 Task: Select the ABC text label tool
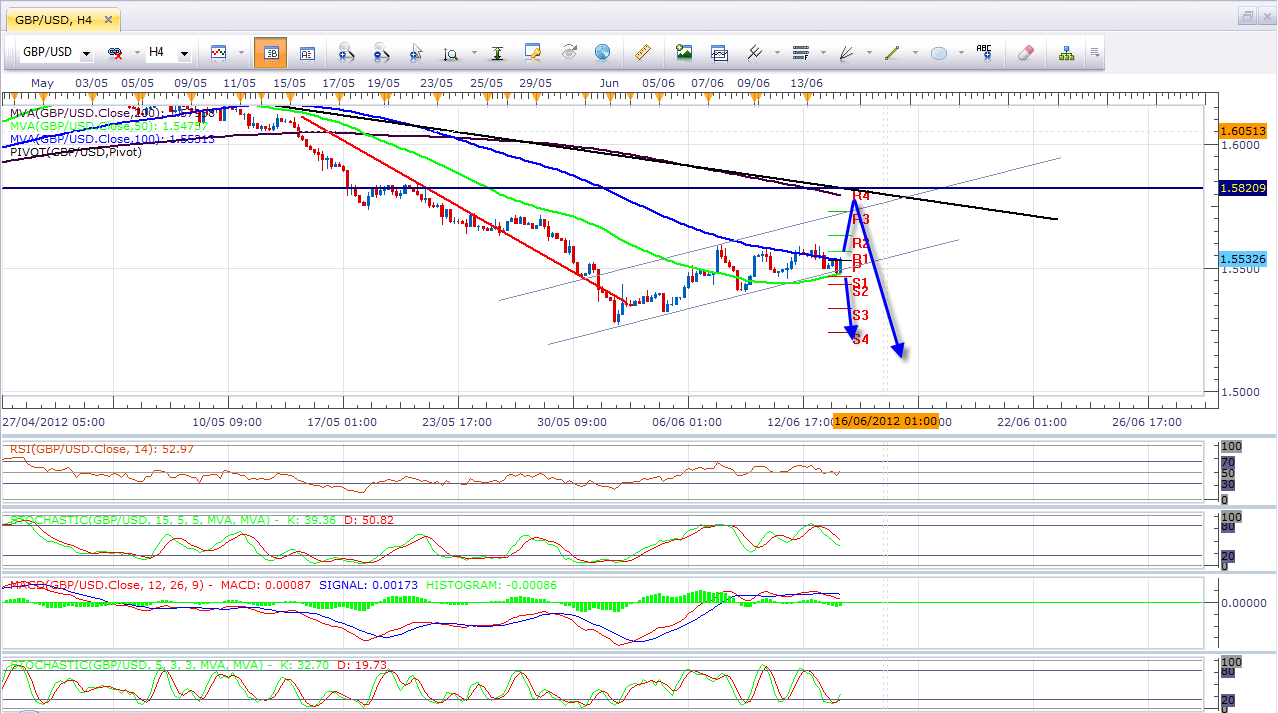[x=984, y=53]
